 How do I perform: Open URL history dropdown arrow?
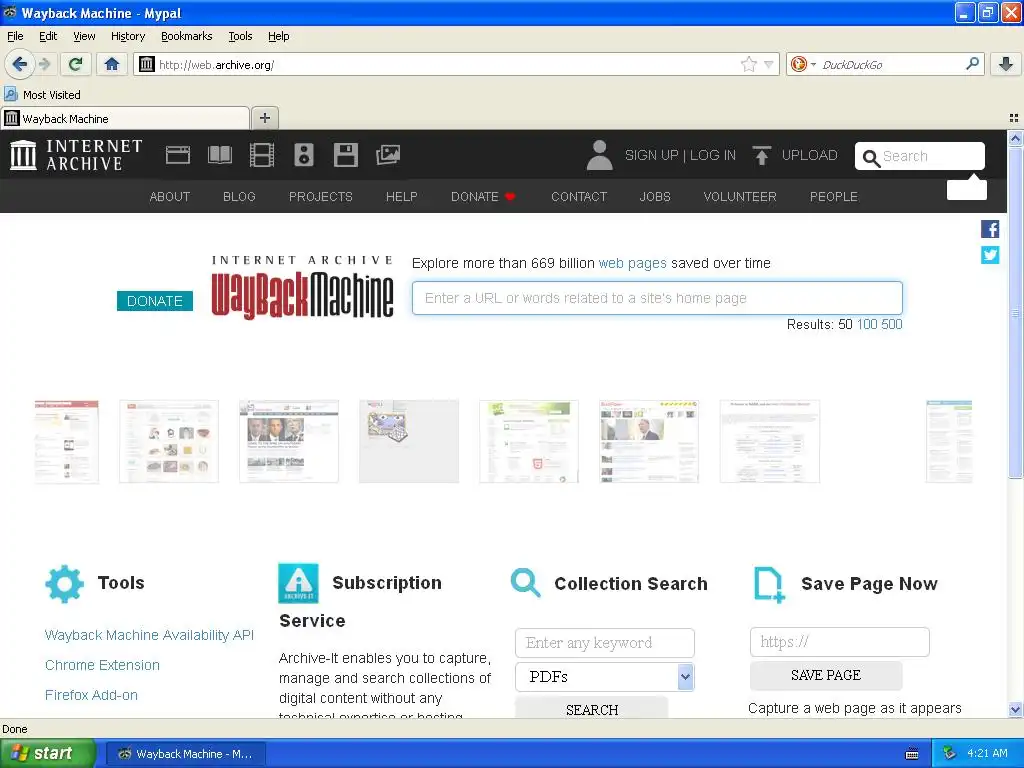pos(769,64)
